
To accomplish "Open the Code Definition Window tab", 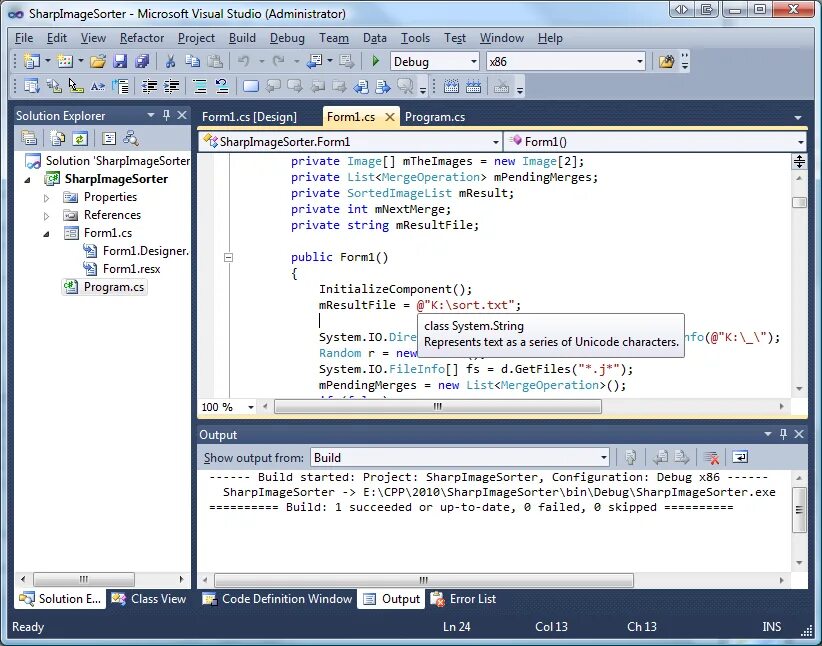I will click(x=277, y=598).
